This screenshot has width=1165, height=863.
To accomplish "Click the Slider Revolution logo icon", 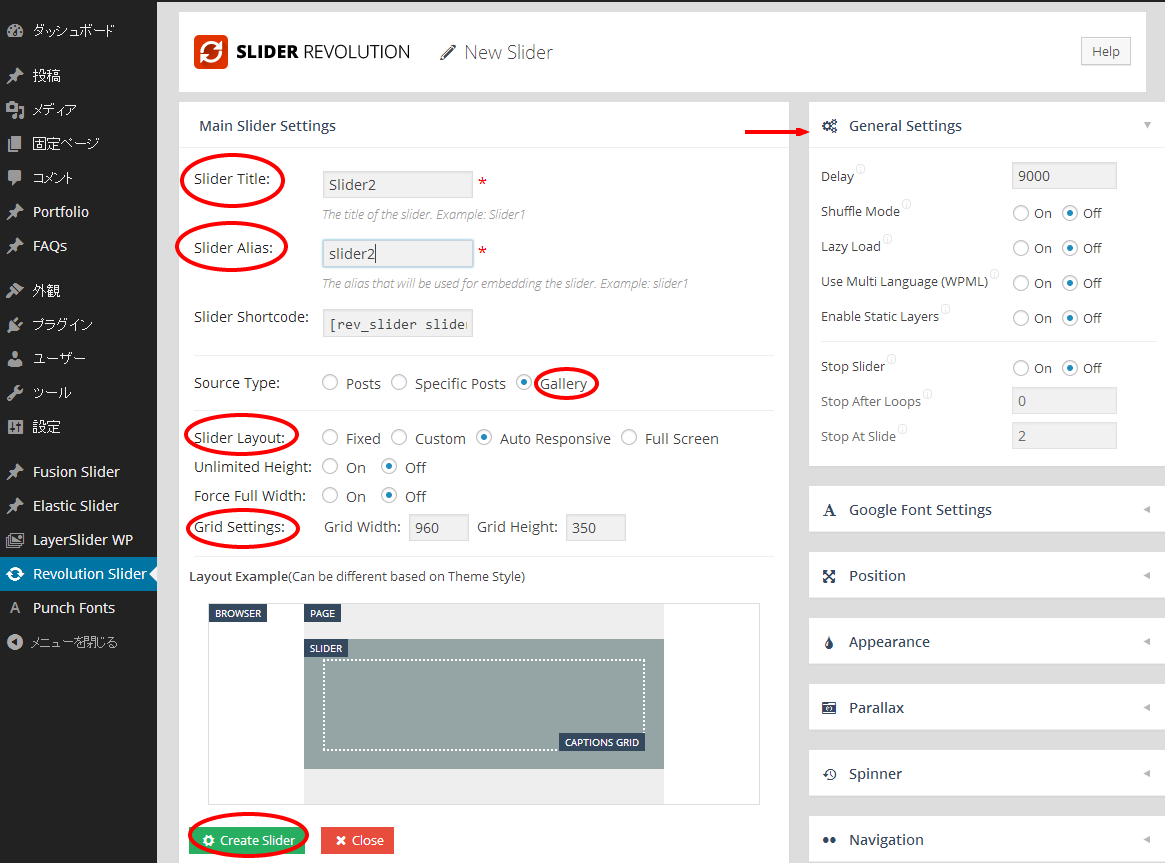I will pos(211,52).
